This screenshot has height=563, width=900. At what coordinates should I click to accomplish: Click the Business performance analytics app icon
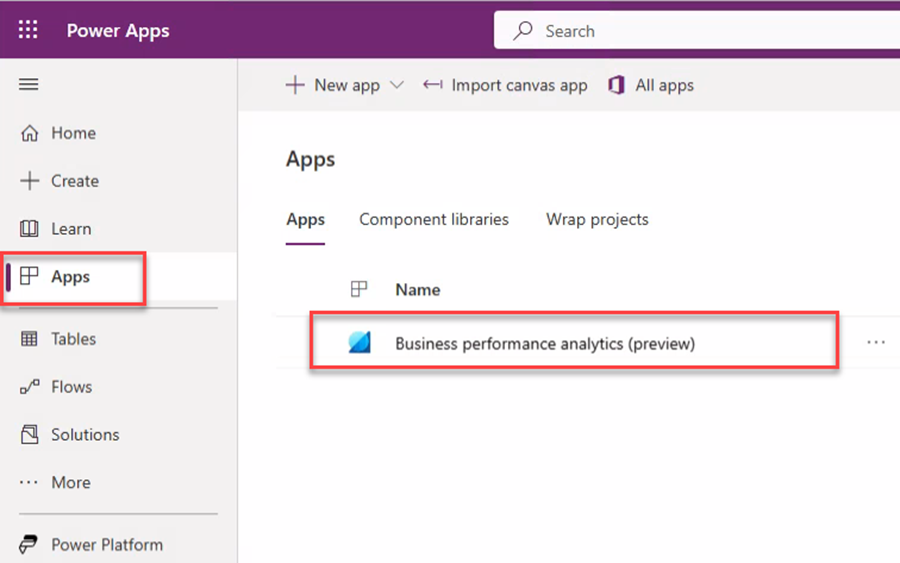click(359, 343)
